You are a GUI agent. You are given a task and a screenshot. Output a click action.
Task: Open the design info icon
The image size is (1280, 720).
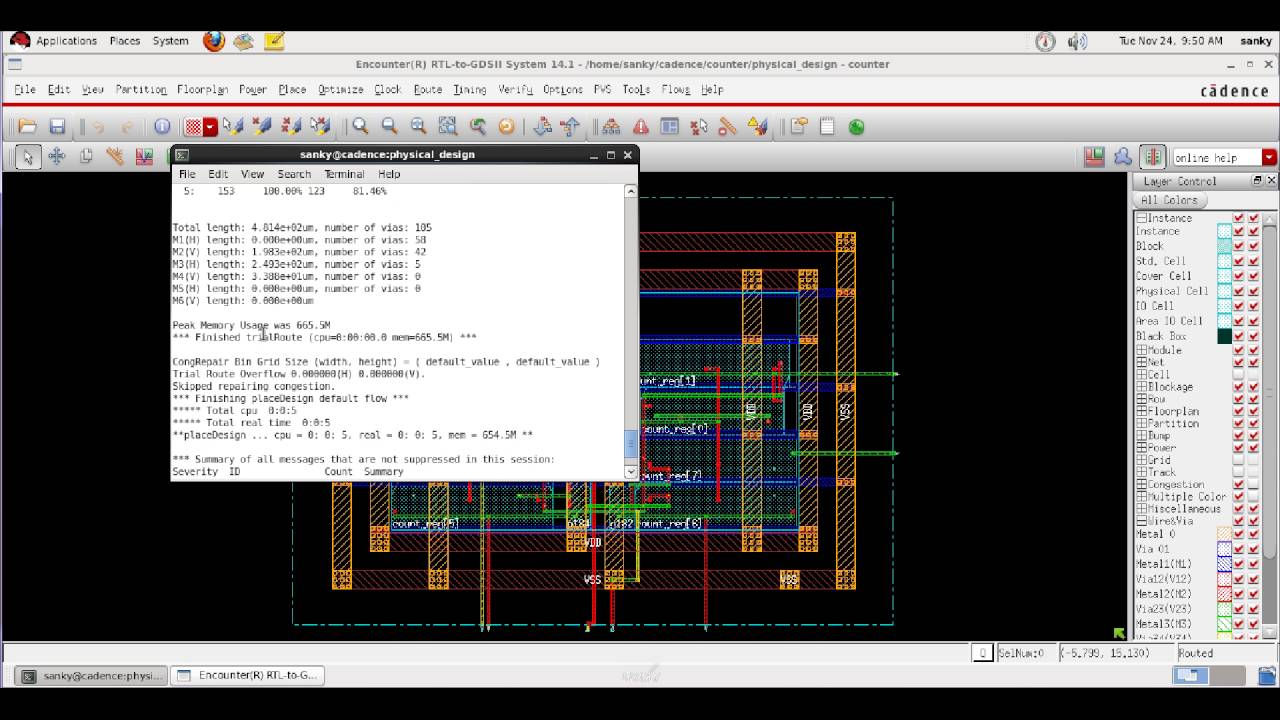pos(162,127)
